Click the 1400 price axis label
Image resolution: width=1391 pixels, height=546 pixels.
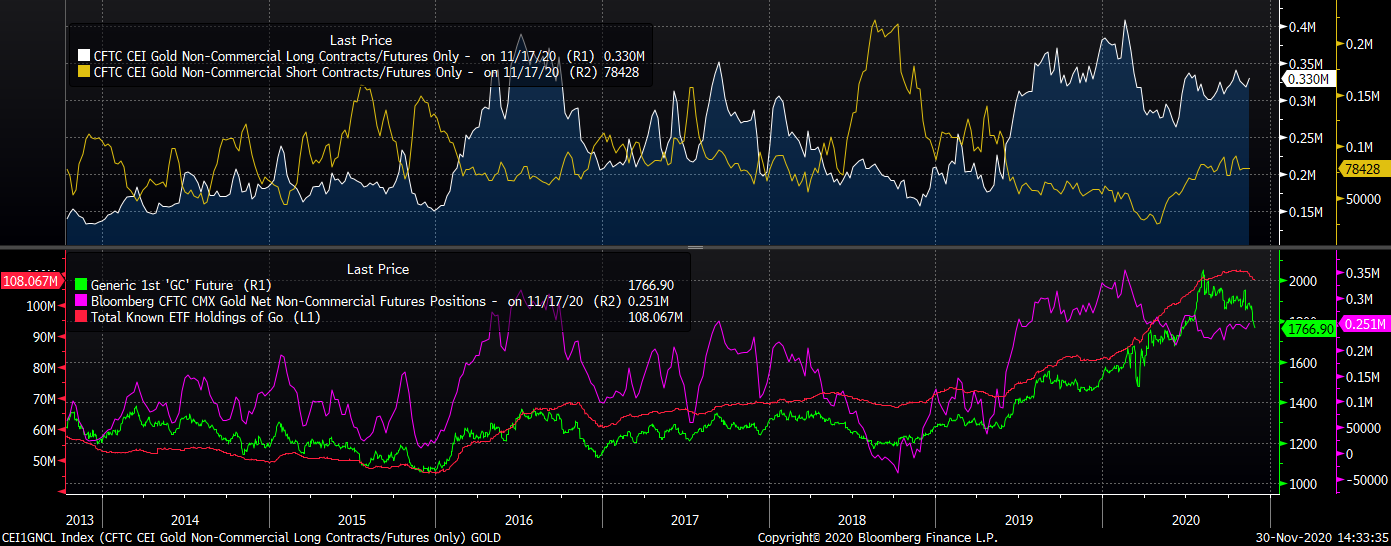pyautogui.click(x=1303, y=403)
